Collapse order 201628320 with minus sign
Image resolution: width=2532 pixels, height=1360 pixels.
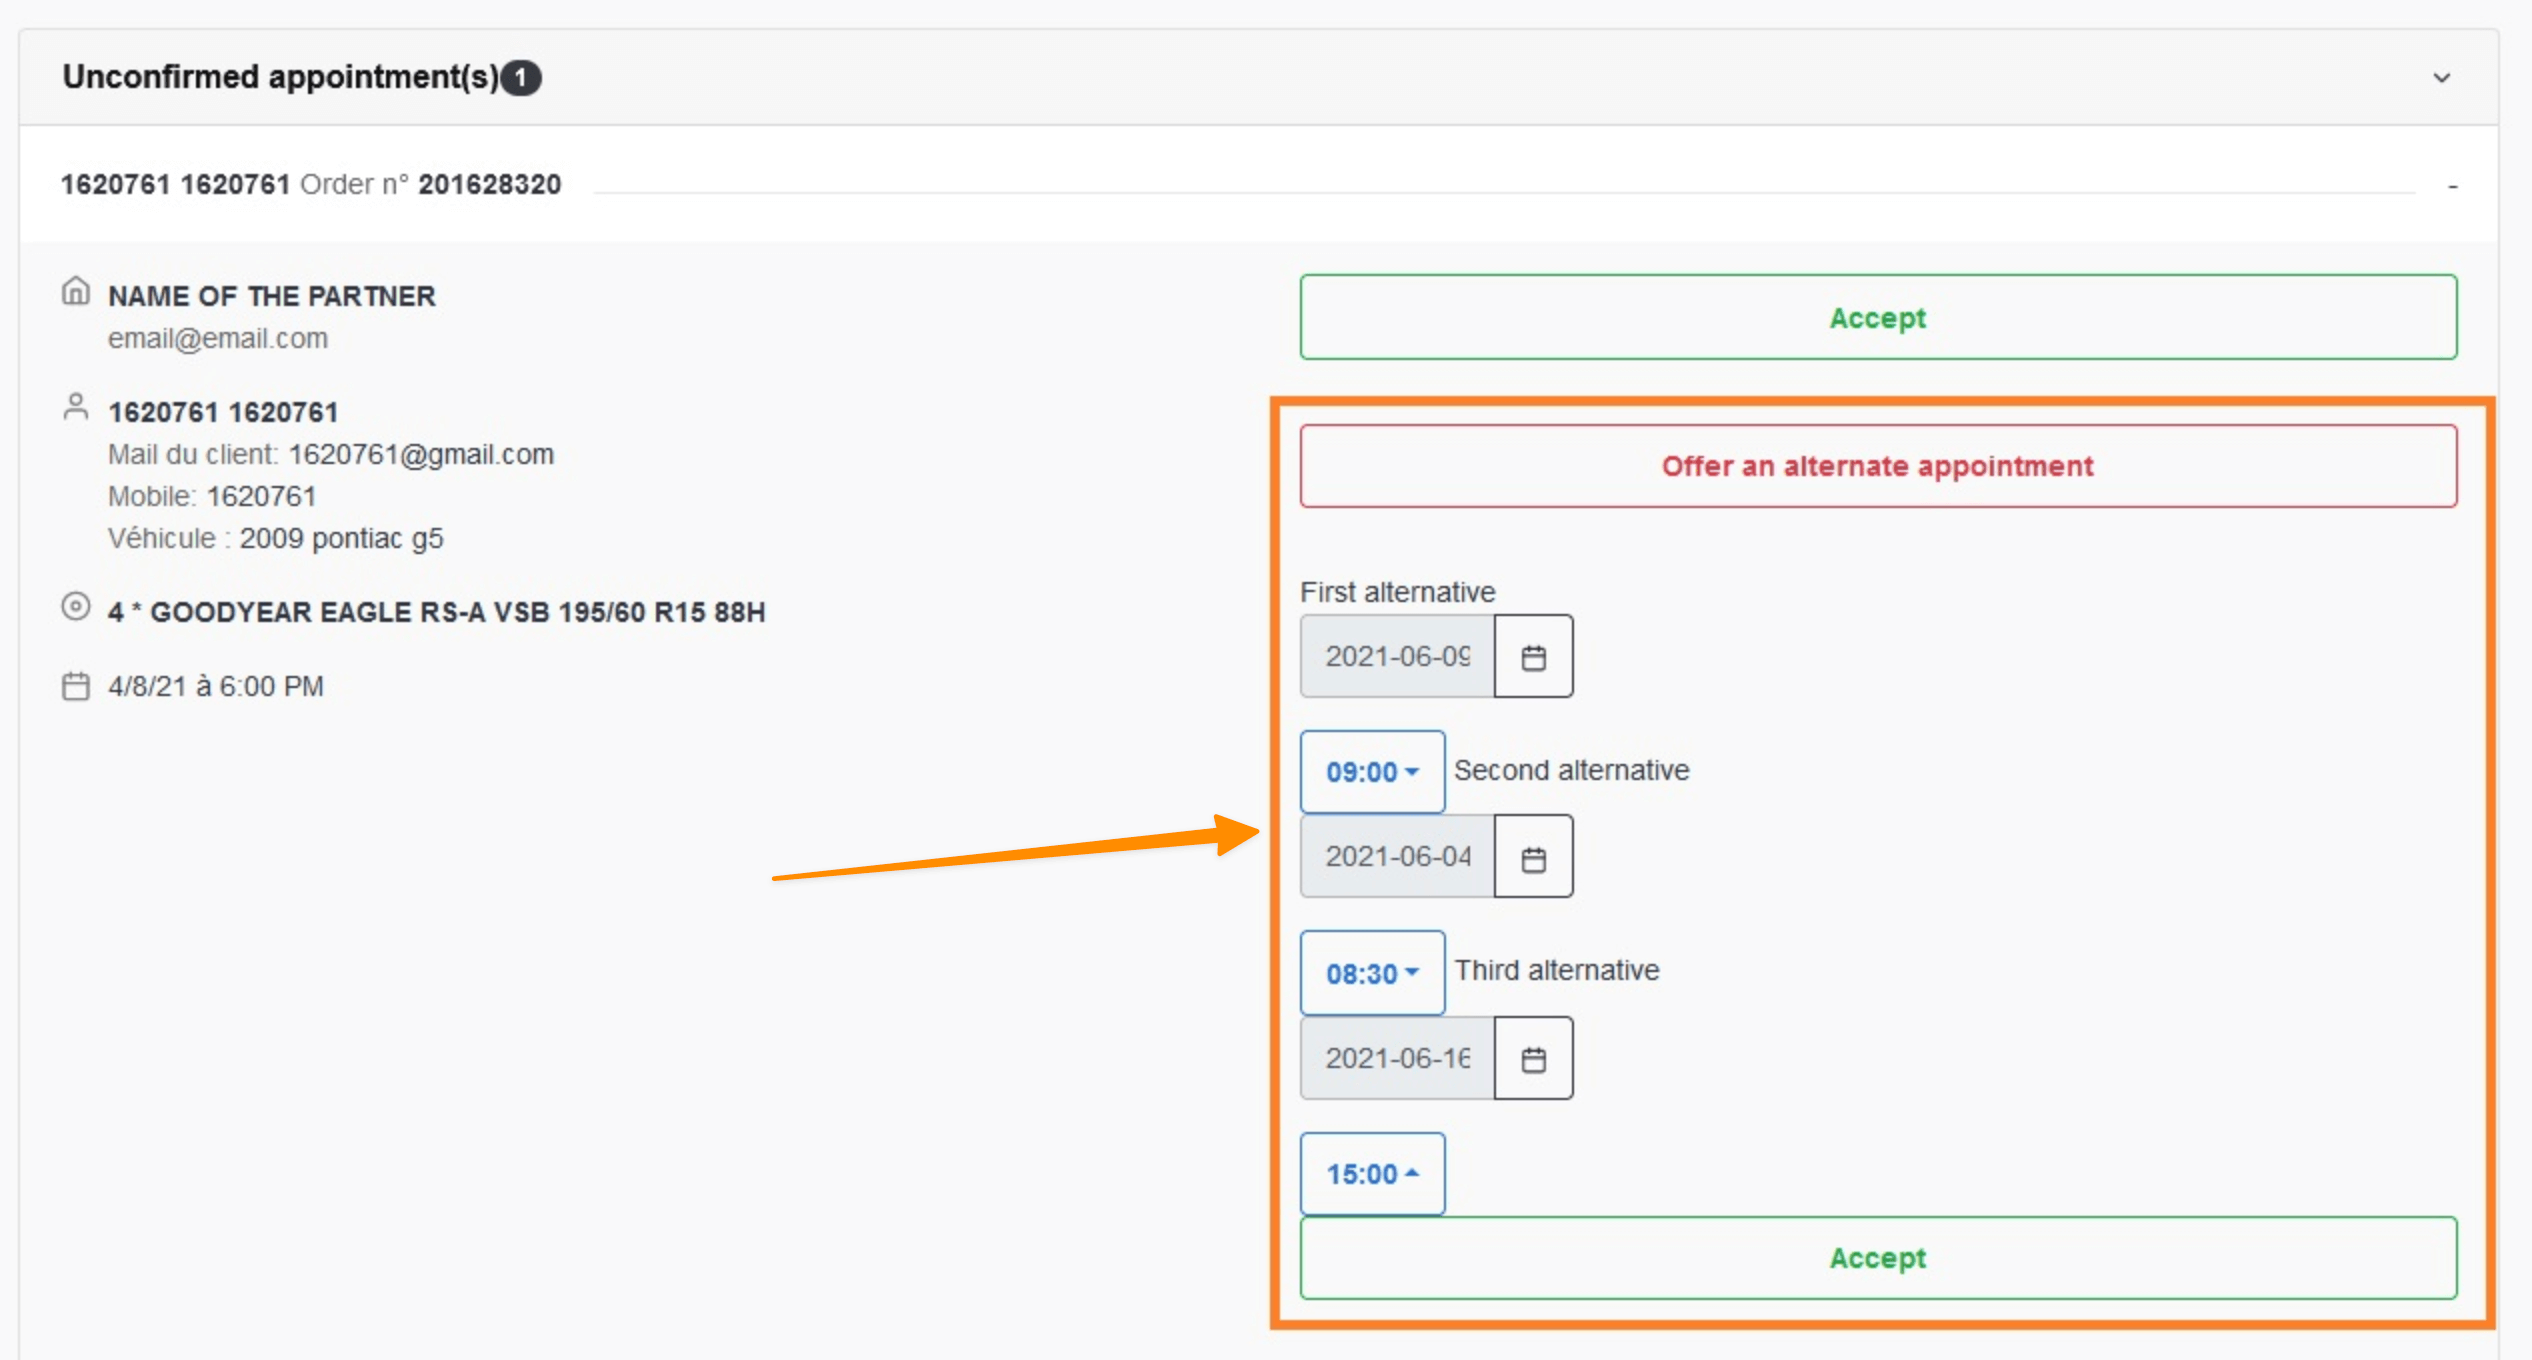point(2452,186)
